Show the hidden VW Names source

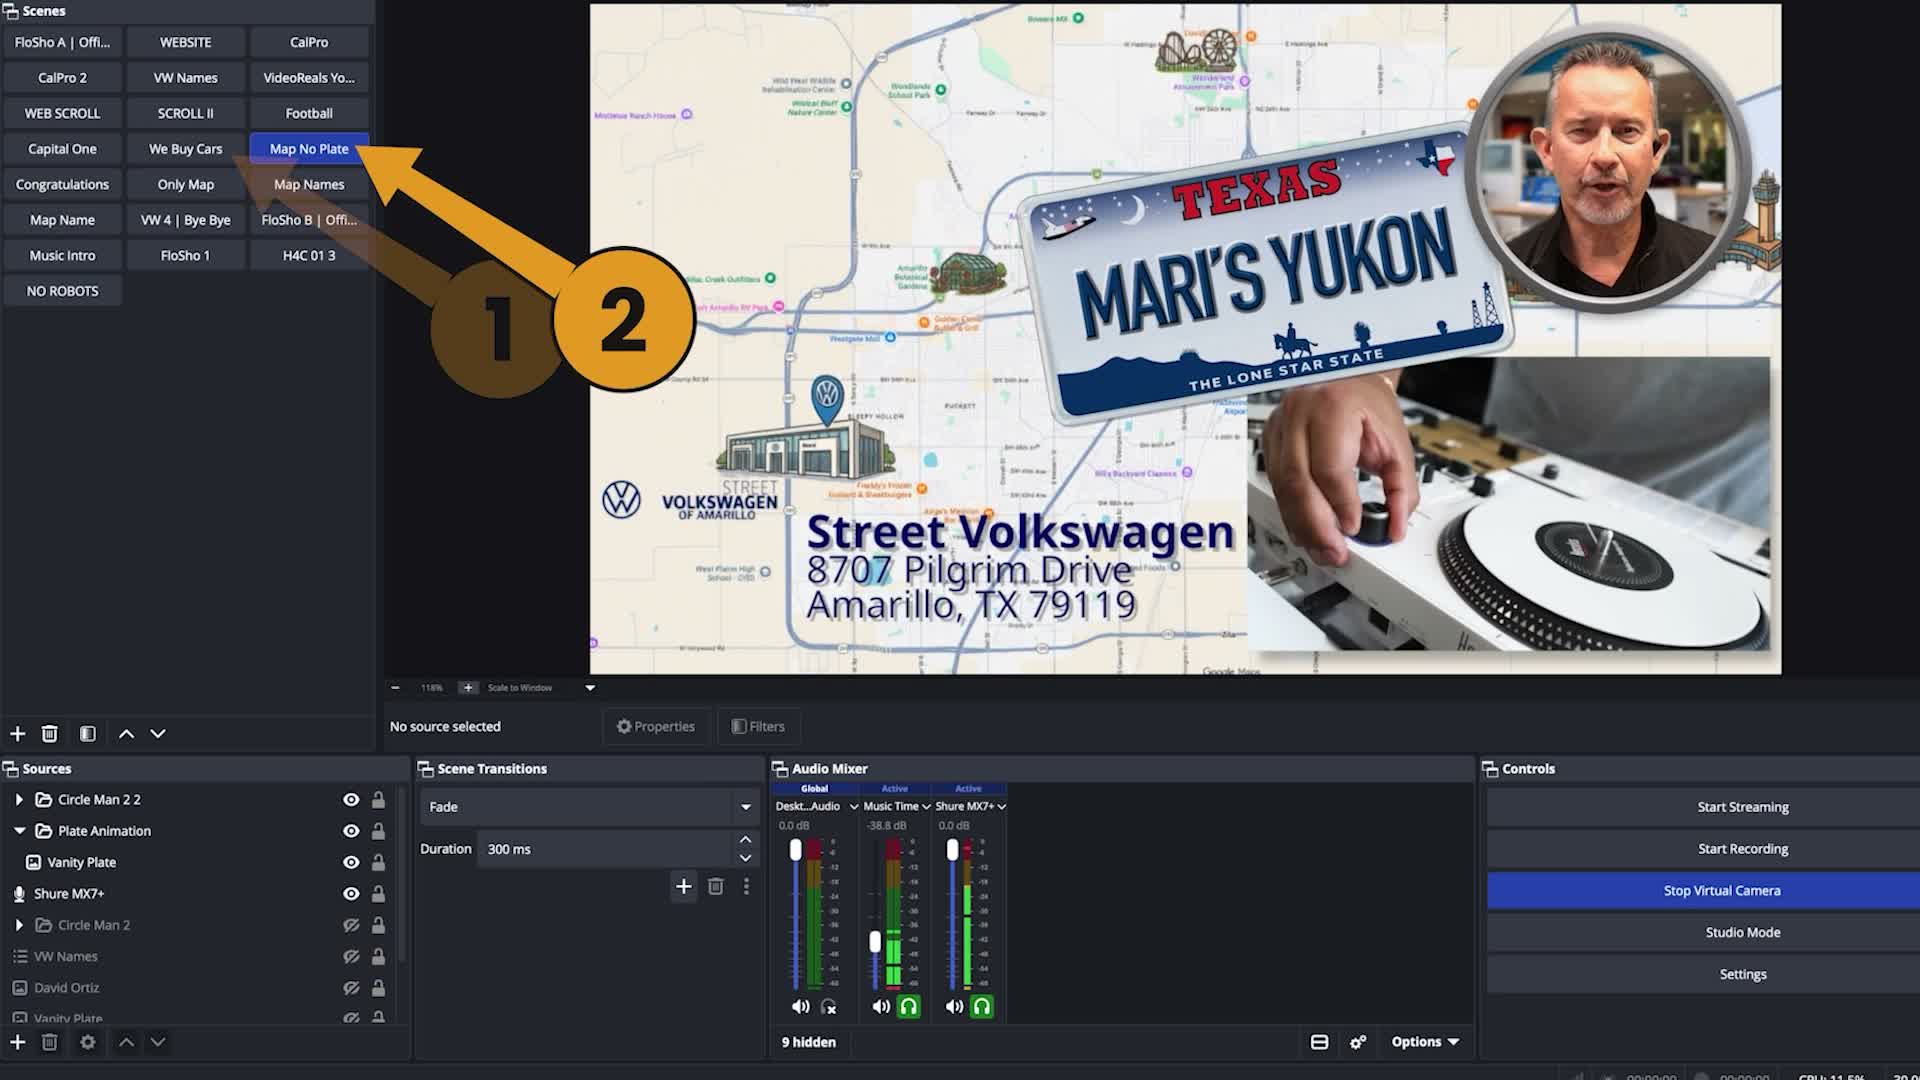click(x=351, y=957)
